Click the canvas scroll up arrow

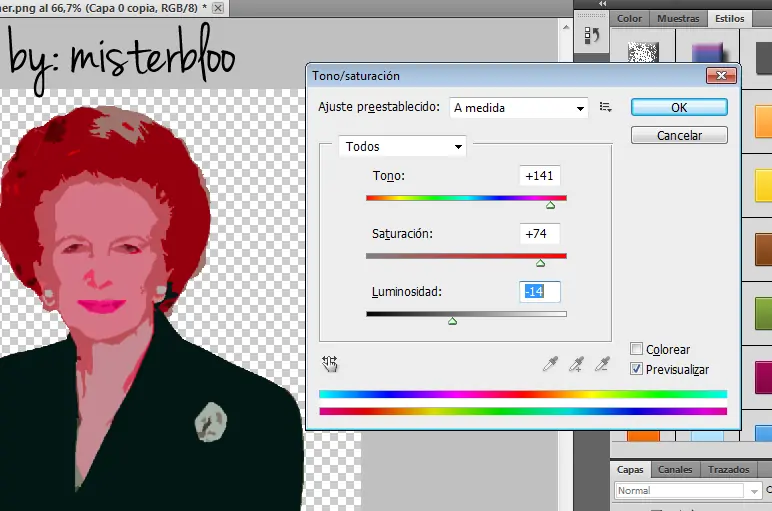(566, 27)
